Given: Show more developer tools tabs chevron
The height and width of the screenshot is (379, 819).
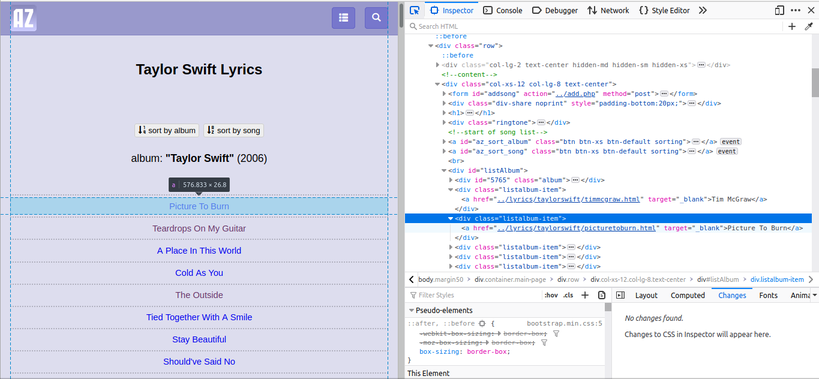Looking at the screenshot, I should coord(703,10).
